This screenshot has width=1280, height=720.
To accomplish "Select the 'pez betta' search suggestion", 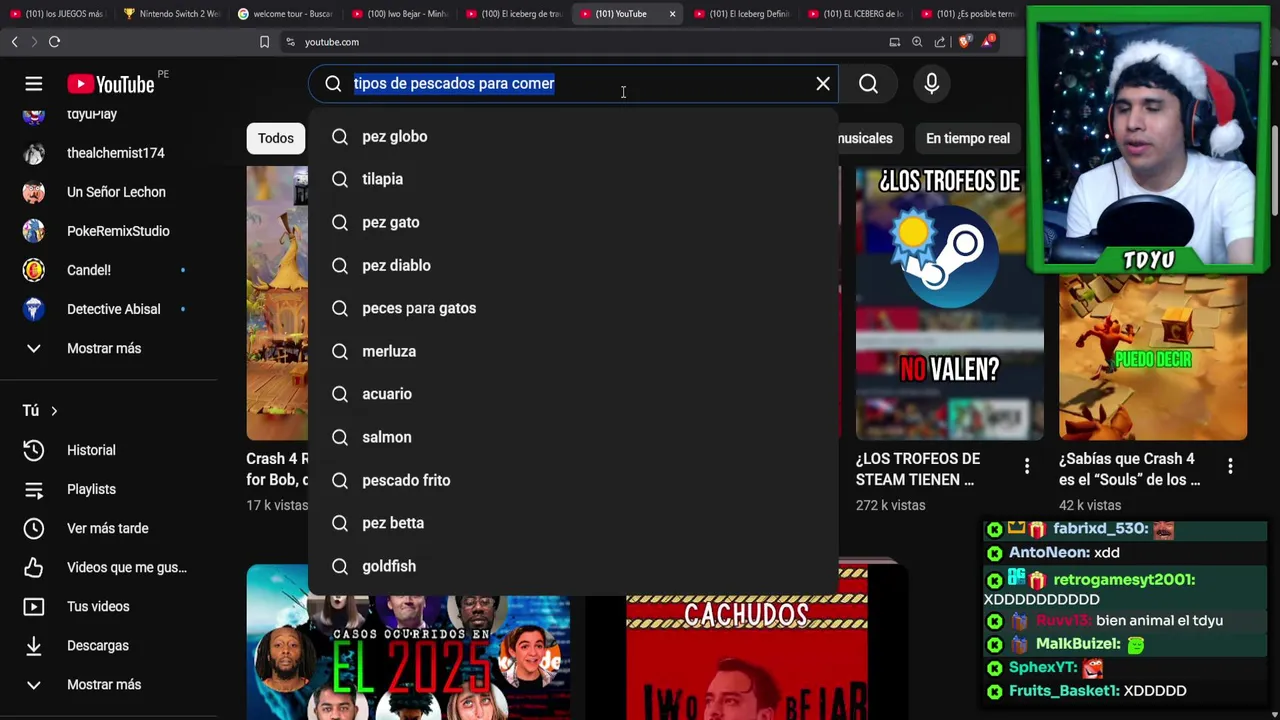I will click(x=573, y=523).
